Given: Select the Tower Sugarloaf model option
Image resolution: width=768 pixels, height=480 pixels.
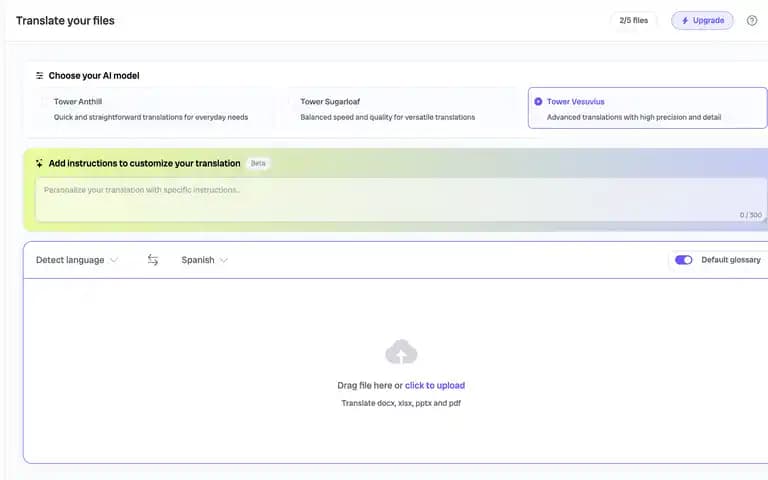Looking at the screenshot, I should [400, 109].
